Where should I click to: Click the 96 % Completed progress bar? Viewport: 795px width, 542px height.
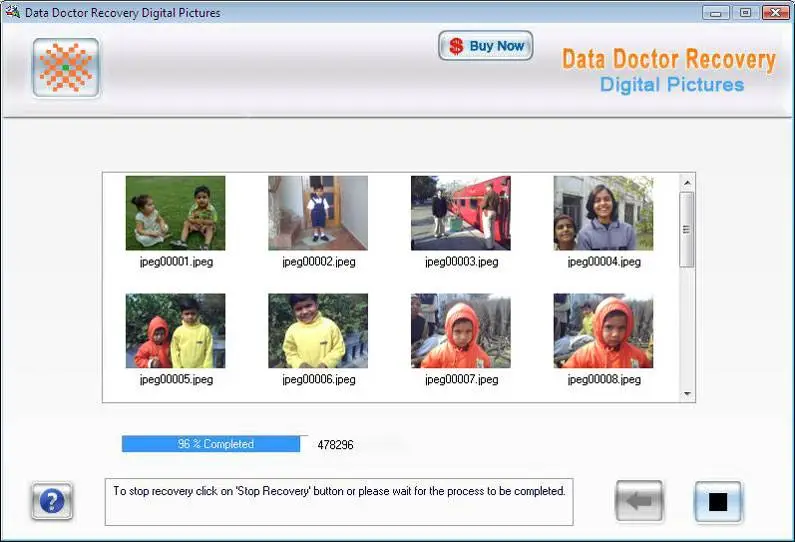click(x=215, y=444)
